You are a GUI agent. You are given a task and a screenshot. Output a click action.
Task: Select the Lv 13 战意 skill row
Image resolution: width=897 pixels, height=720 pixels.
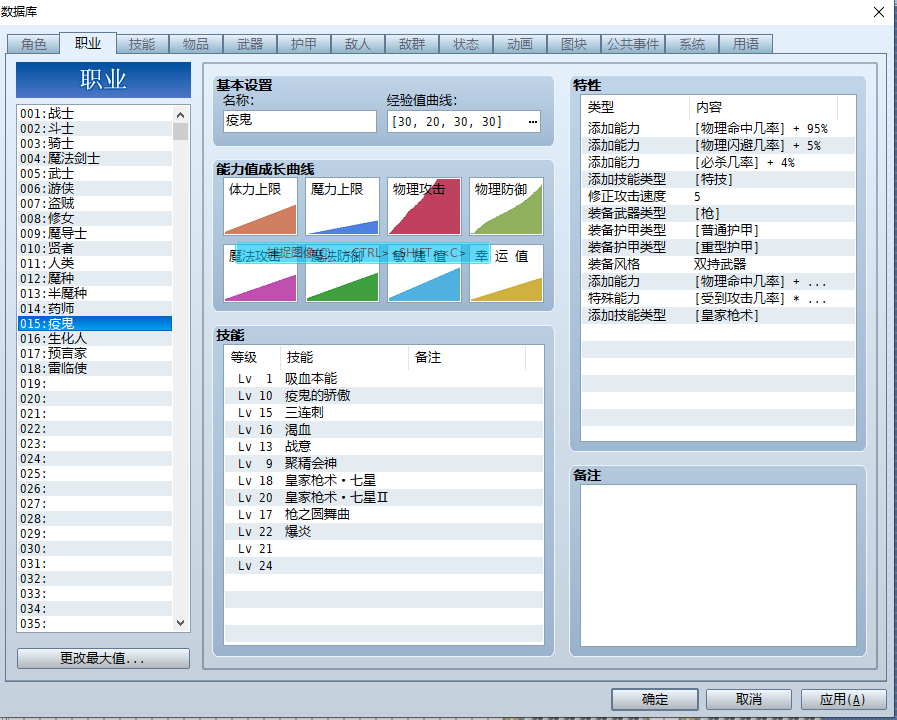click(384, 447)
